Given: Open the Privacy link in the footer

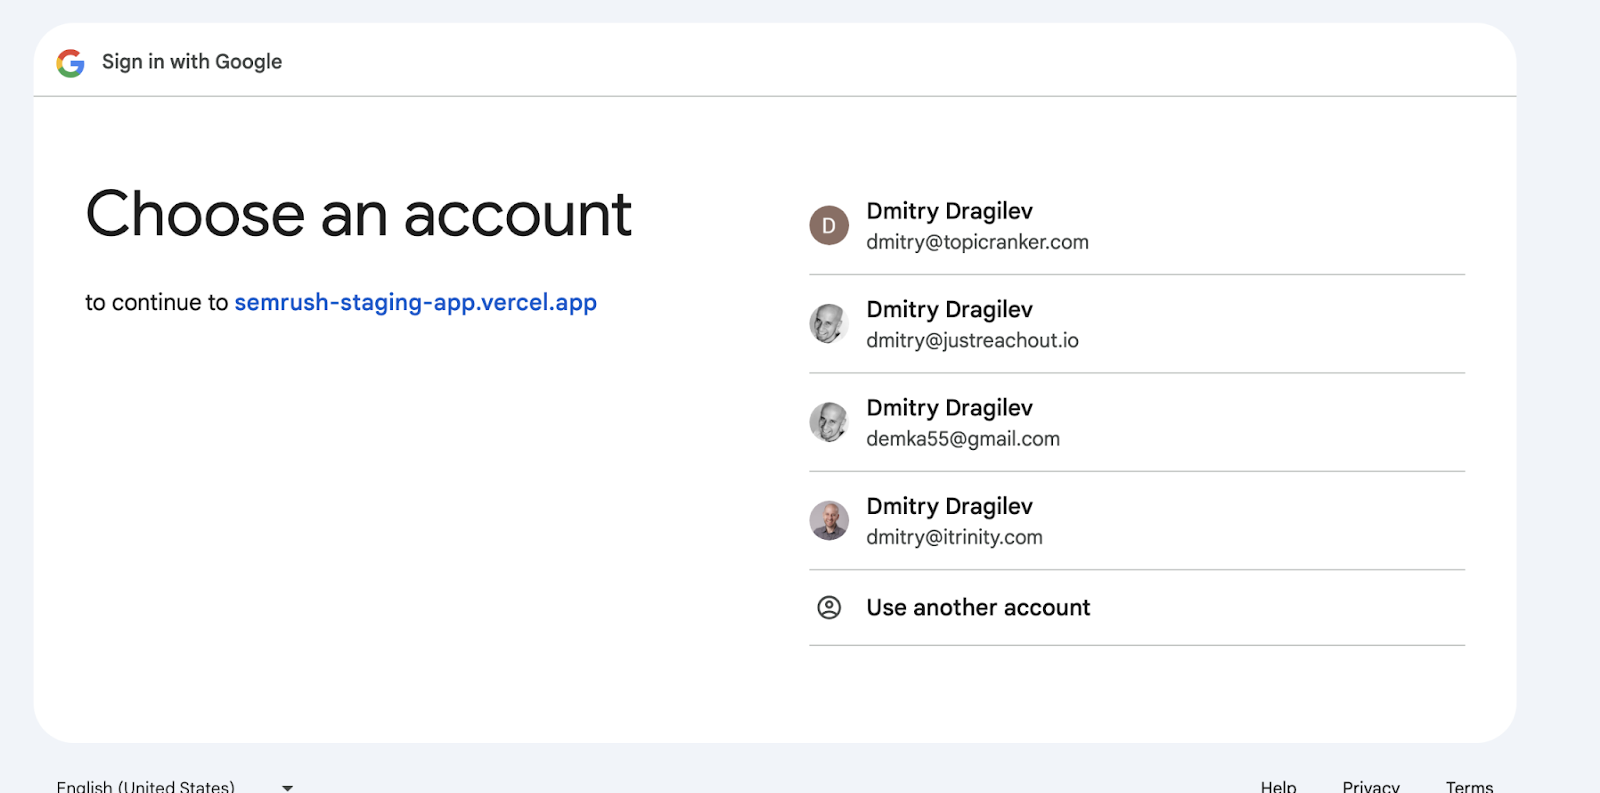Looking at the screenshot, I should point(1370,786).
